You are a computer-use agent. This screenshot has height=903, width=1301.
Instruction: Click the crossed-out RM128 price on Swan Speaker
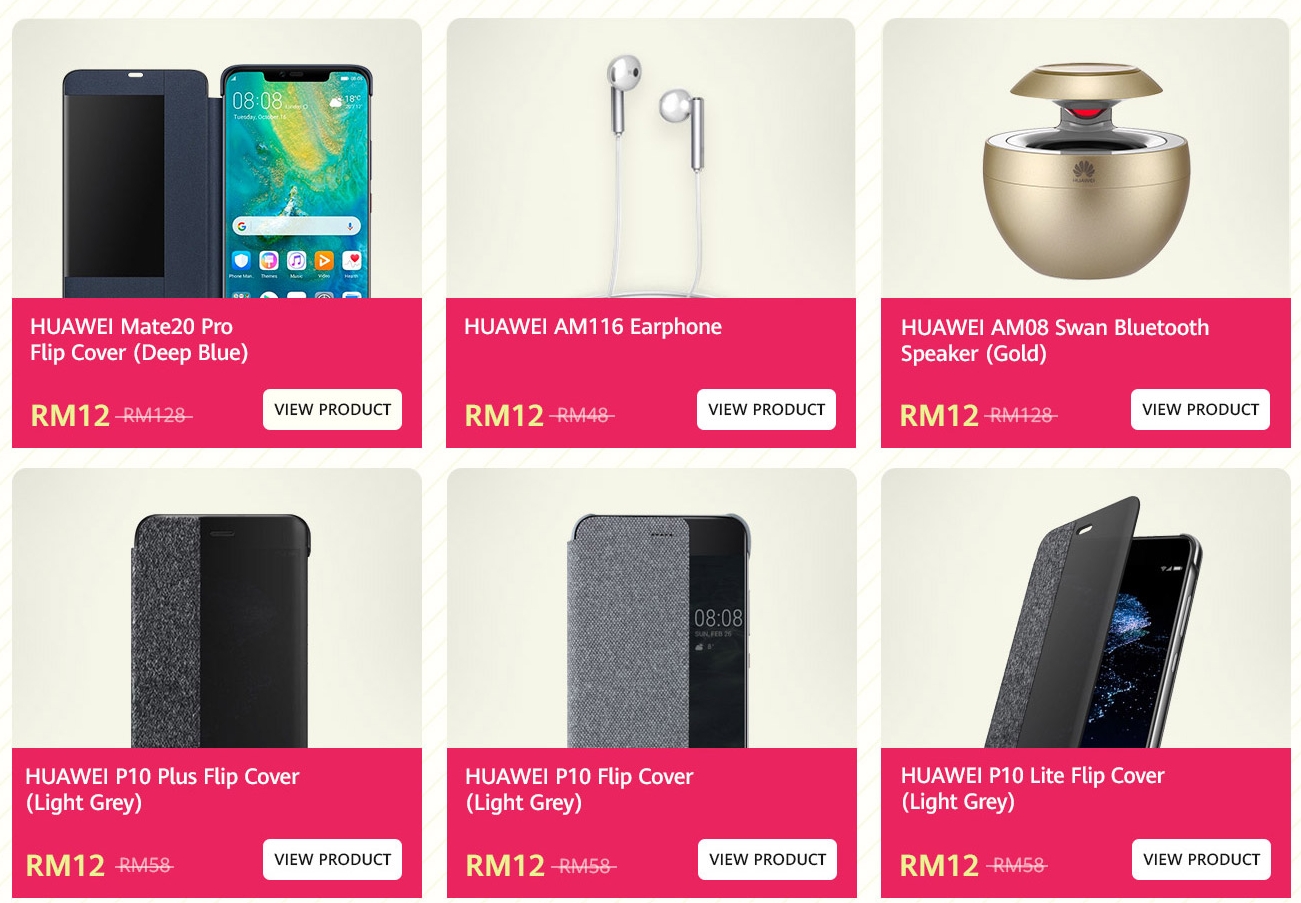[x=1020, y=415]
